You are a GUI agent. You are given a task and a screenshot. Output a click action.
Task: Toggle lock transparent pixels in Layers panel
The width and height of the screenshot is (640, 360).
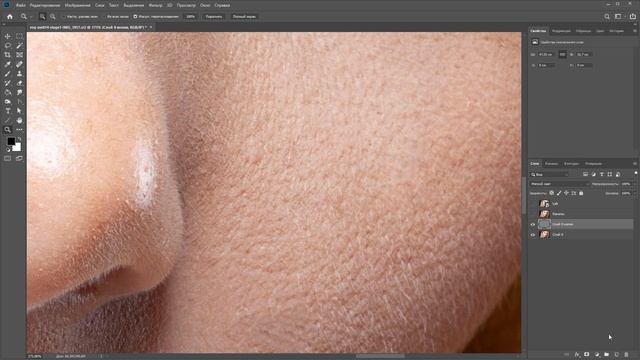coord(552,193)
